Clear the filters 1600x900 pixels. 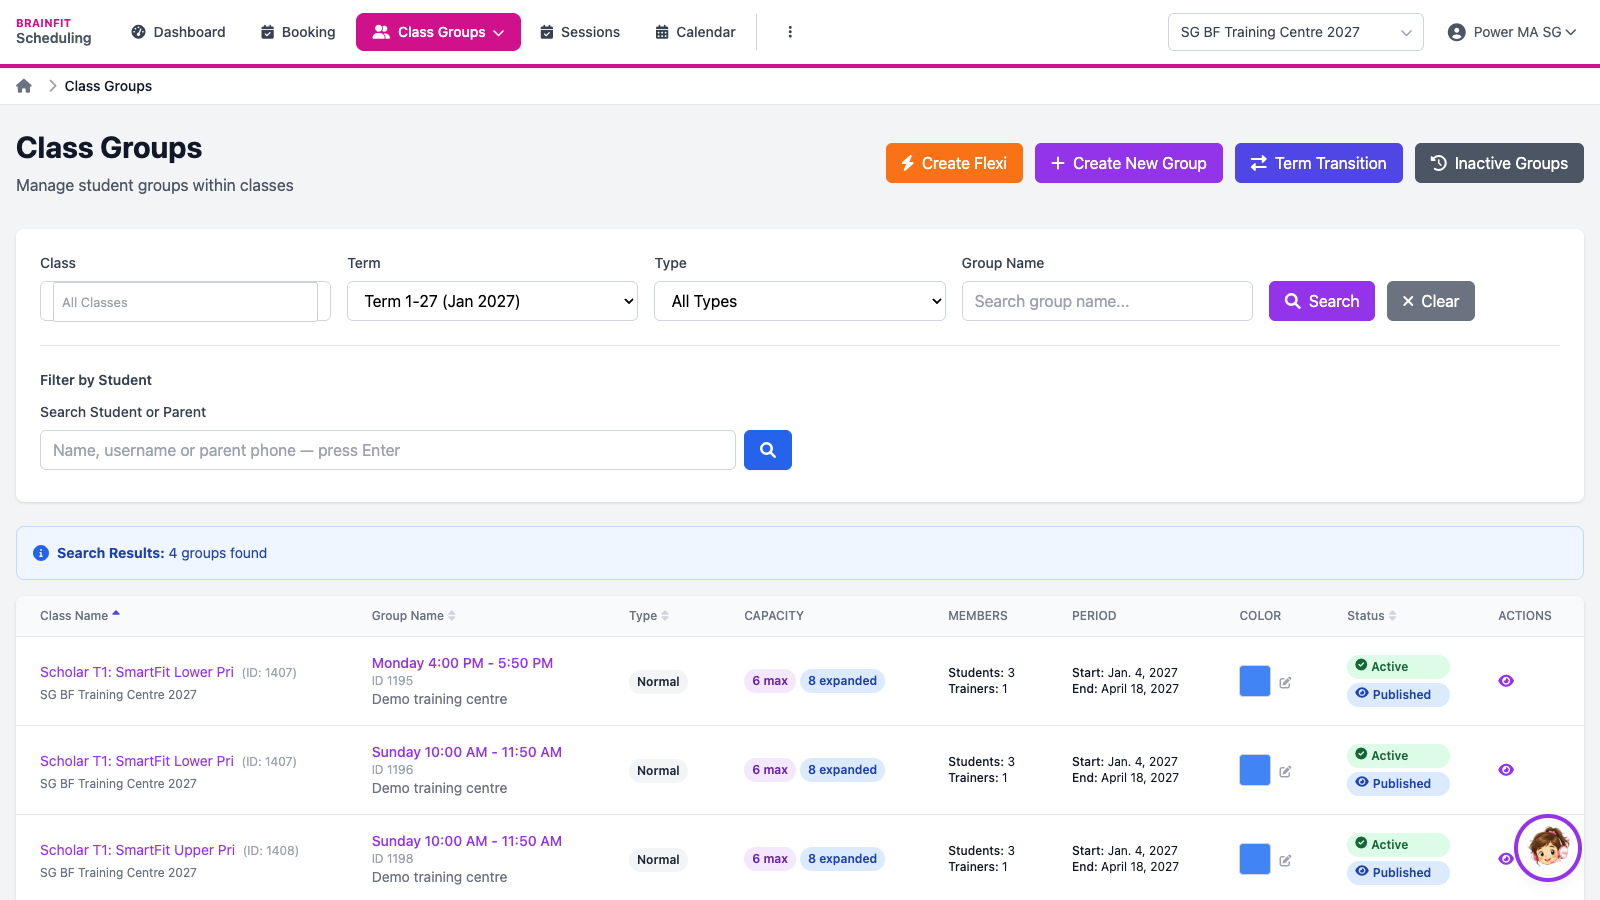(1431, 301)
